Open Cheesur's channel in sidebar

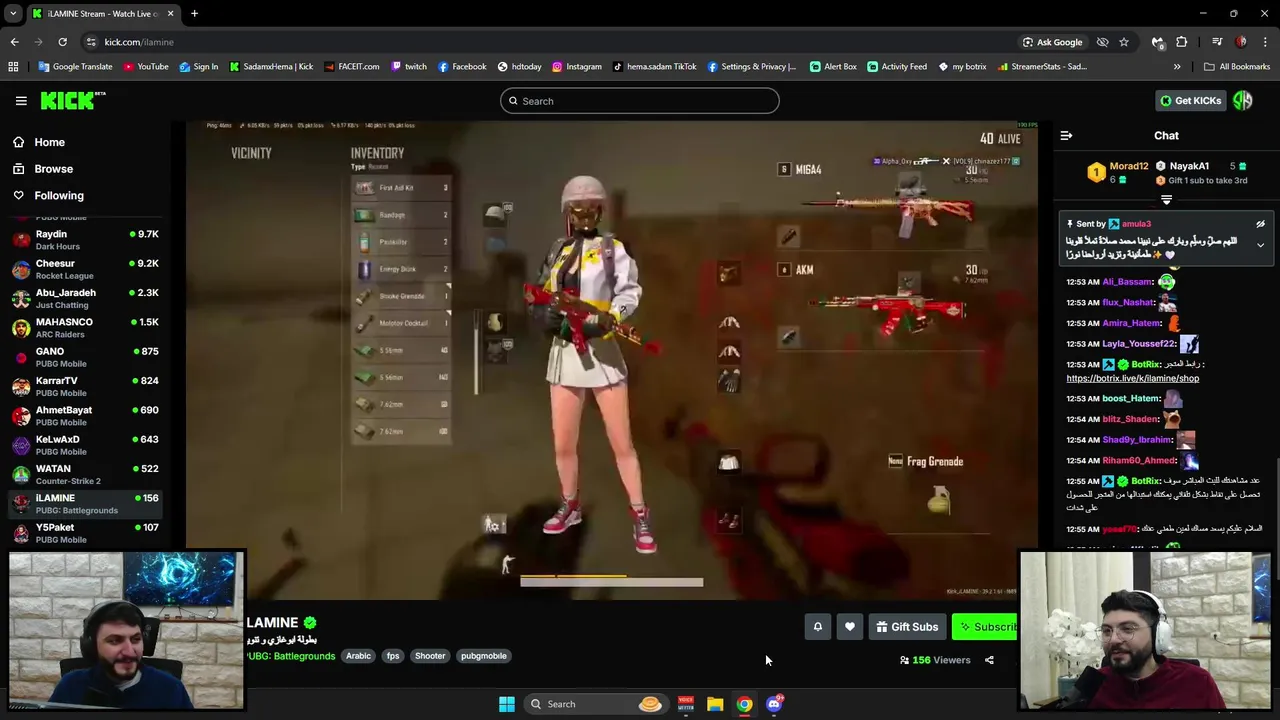coord(86,269)
